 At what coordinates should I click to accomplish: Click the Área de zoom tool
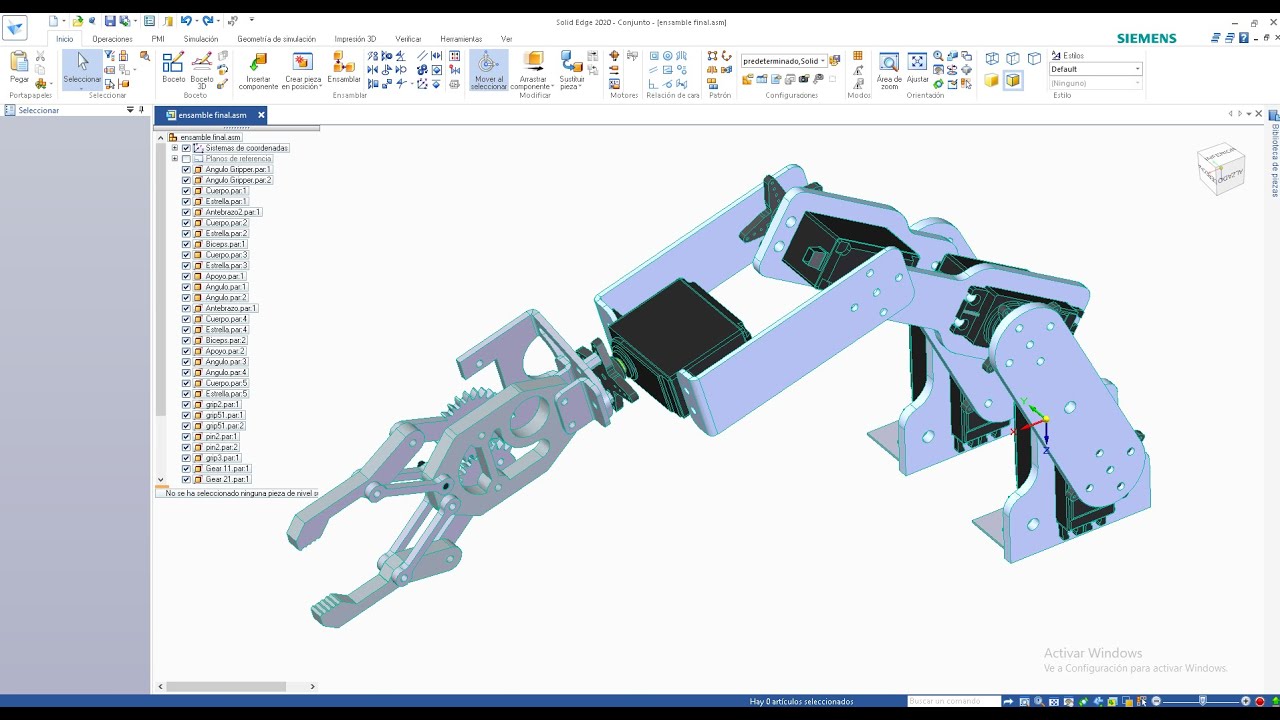tap(889, 70)
